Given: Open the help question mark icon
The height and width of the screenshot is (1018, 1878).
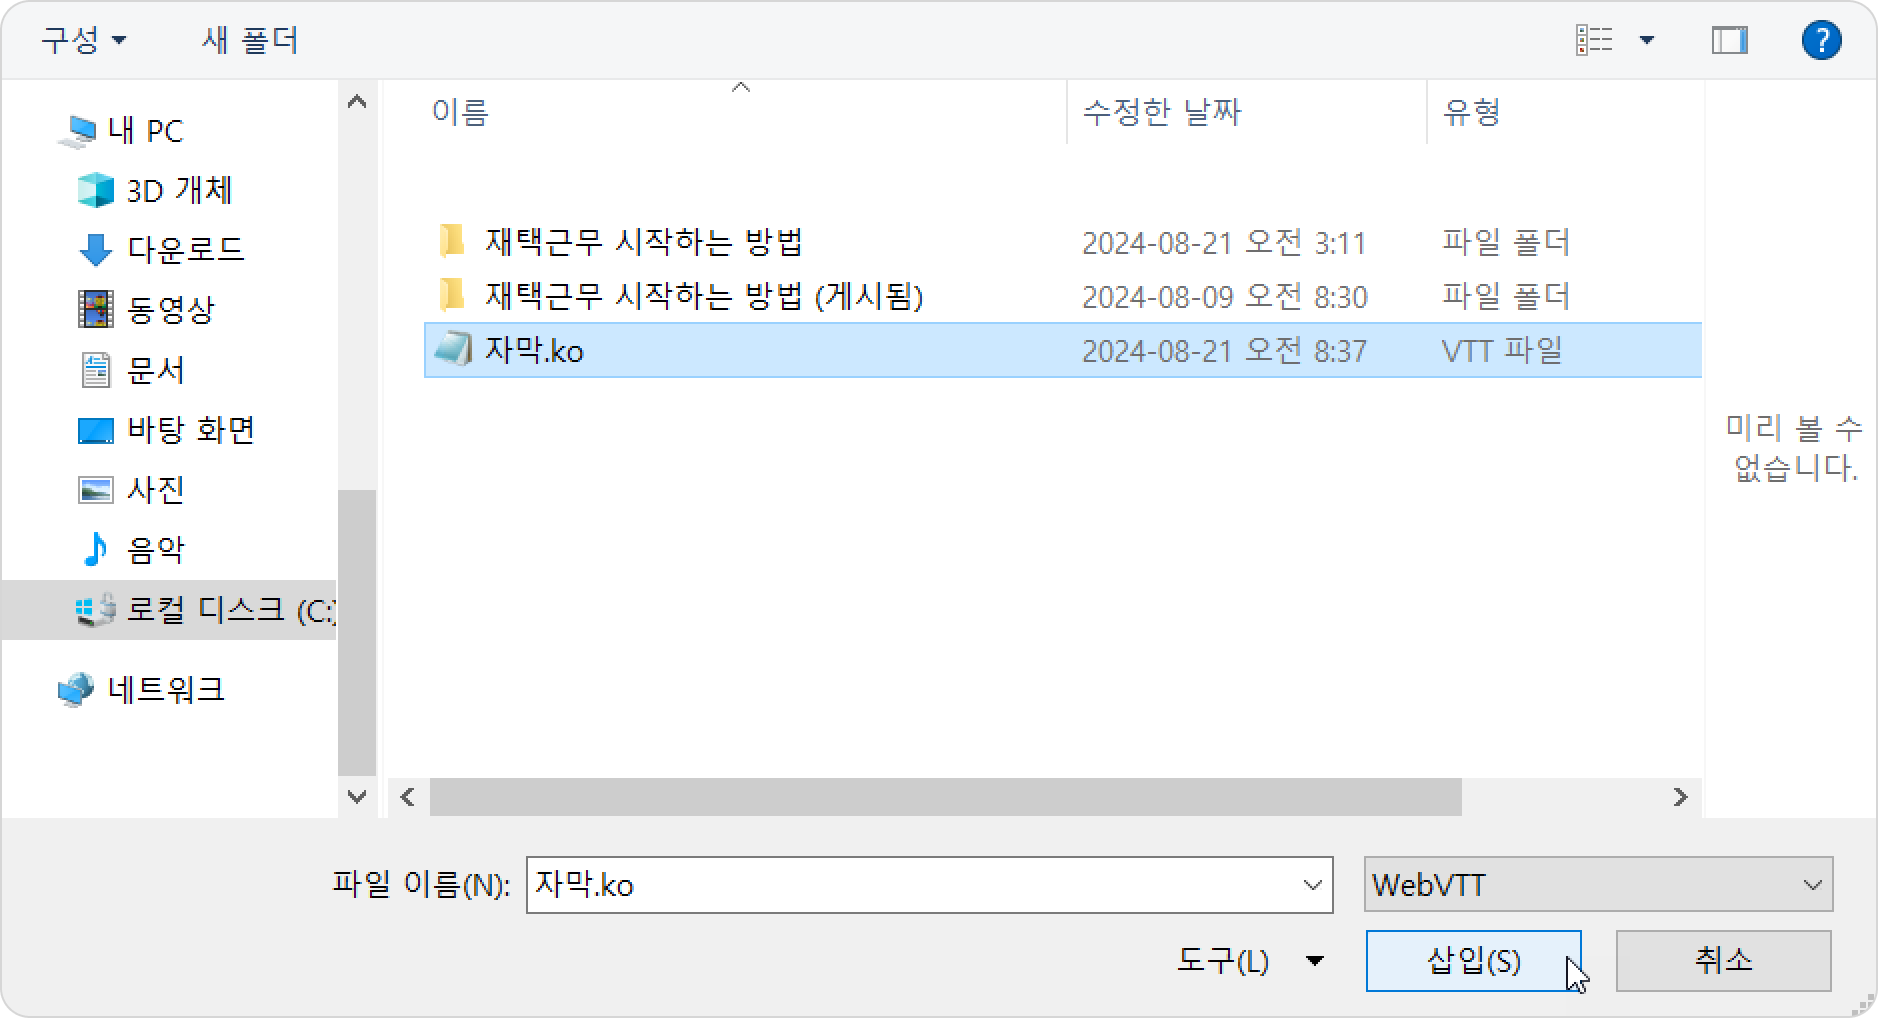Looking at the screenshot, I should [1821, 41].
